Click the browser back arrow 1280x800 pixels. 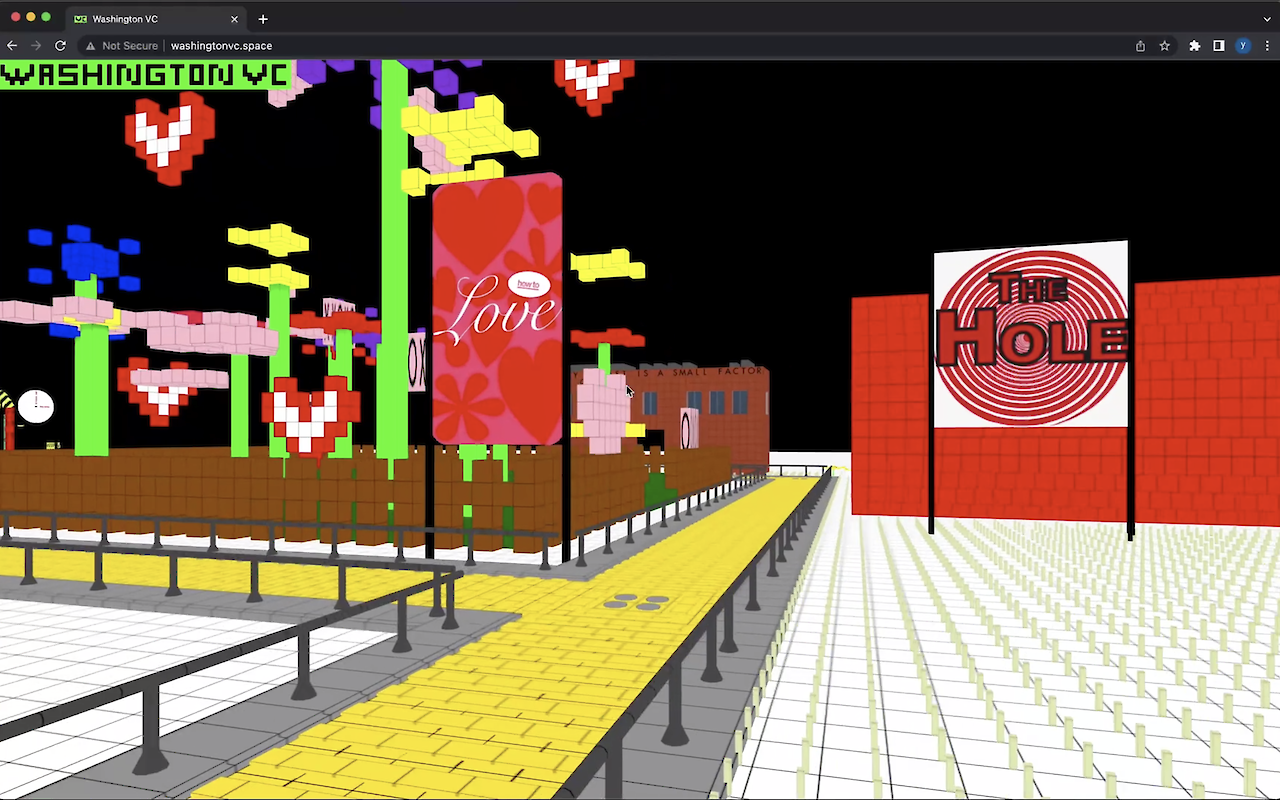(12, 46)
